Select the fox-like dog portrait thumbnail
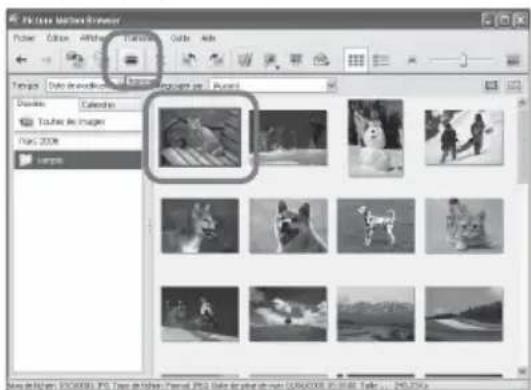This screenshot has height=390, width=531. (200, 226)
